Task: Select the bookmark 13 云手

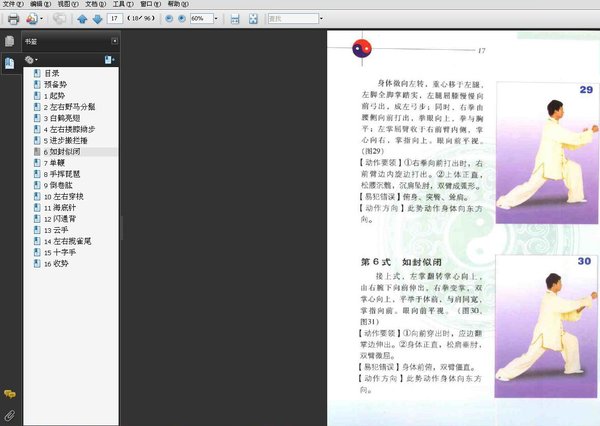Action: 56,230
